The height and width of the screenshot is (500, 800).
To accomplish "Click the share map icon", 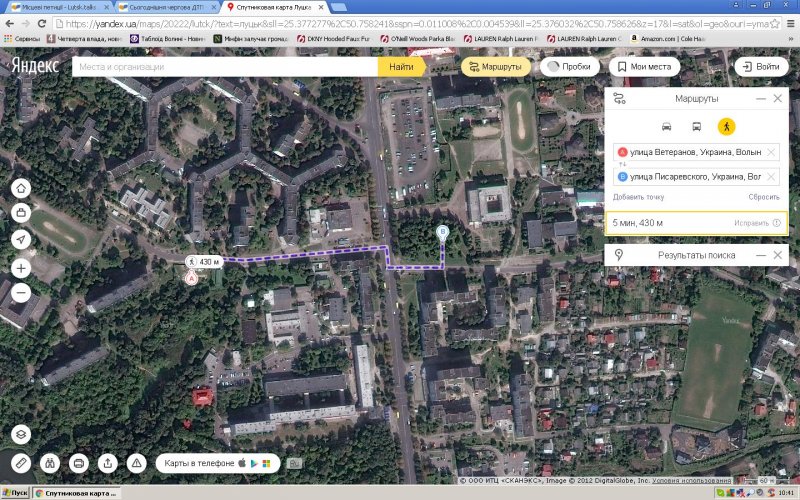I will (x=108, y=463).
